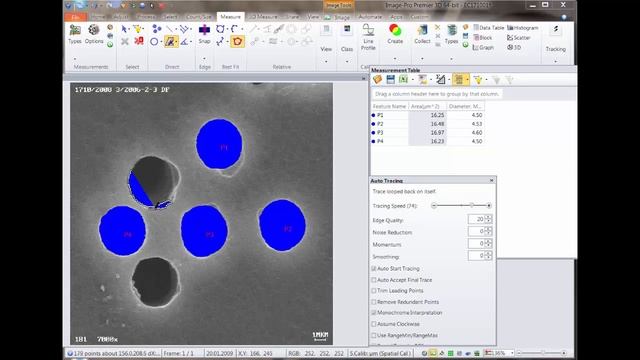This screenshot has height=360, width=640.
Task: Open the measurement Options gear
Action: (94, 34)
